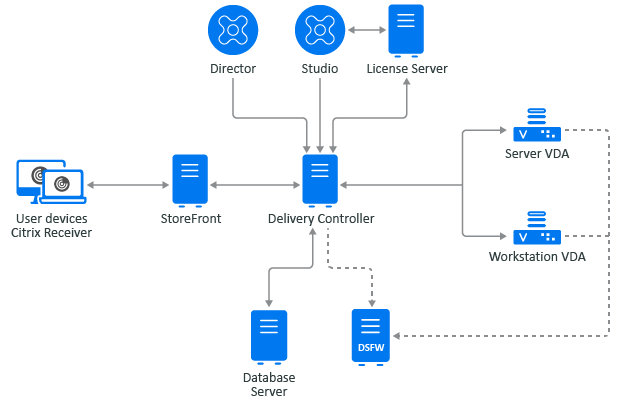Click the 'Database Server' label
620x400 pixels.
269,385
